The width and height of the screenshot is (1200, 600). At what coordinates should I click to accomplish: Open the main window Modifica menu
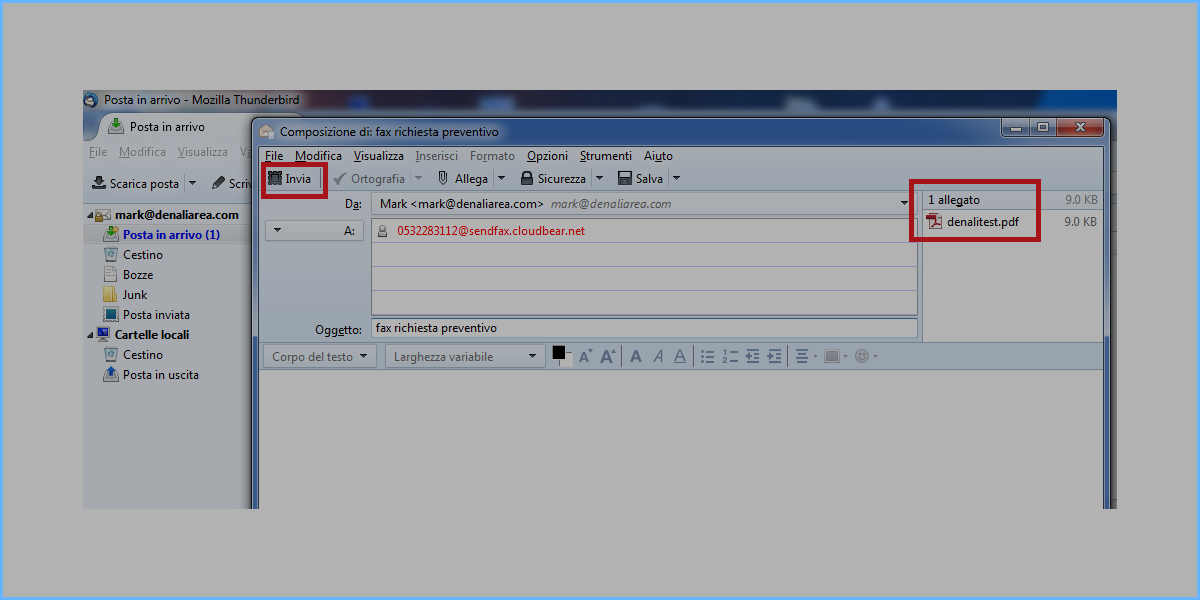point(142,152)
